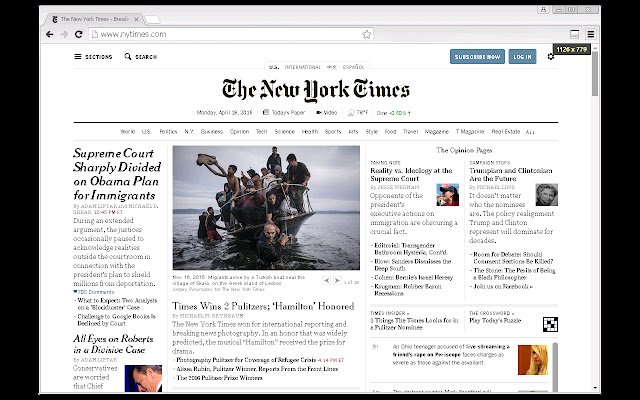Click the thumbnail beside All Eyes on Roberts
The width and height of the screenshot is (640, 400).
coord(143,378)
